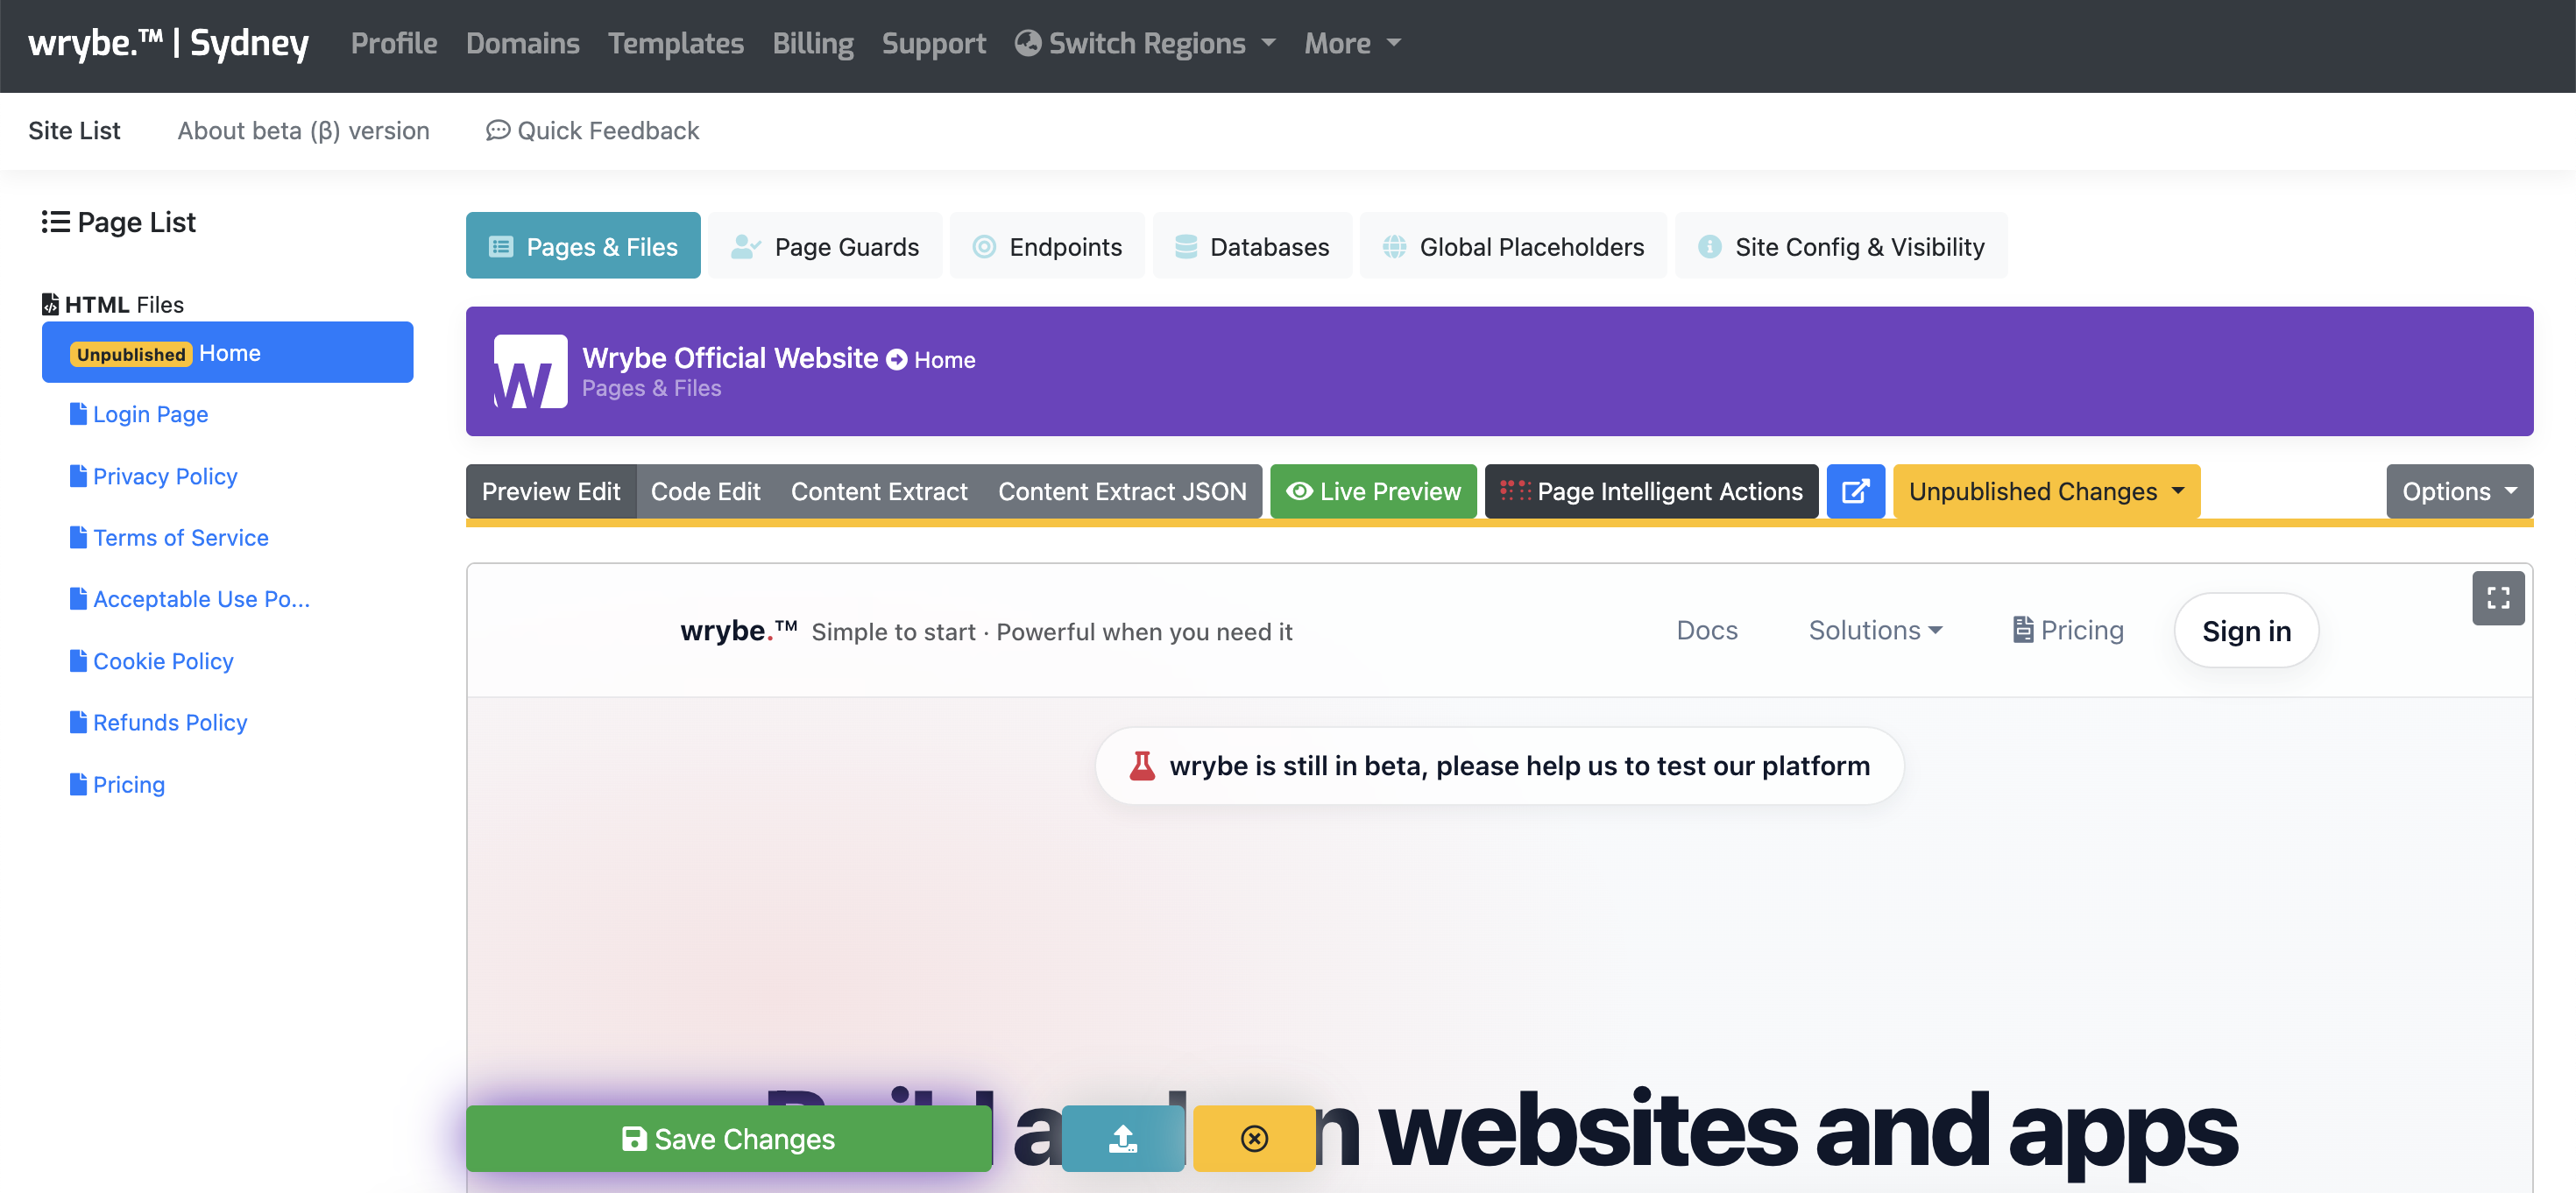
Task: Click the upload icon next to Save Changes
Action: (x=1122, y=1138)
